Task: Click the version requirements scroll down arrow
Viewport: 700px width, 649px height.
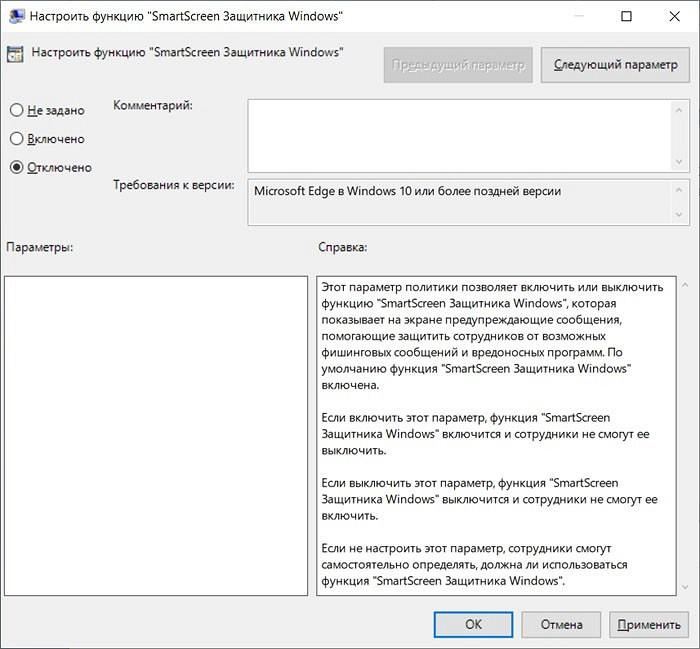Action: pyautogui.click(x=679, y=215)
